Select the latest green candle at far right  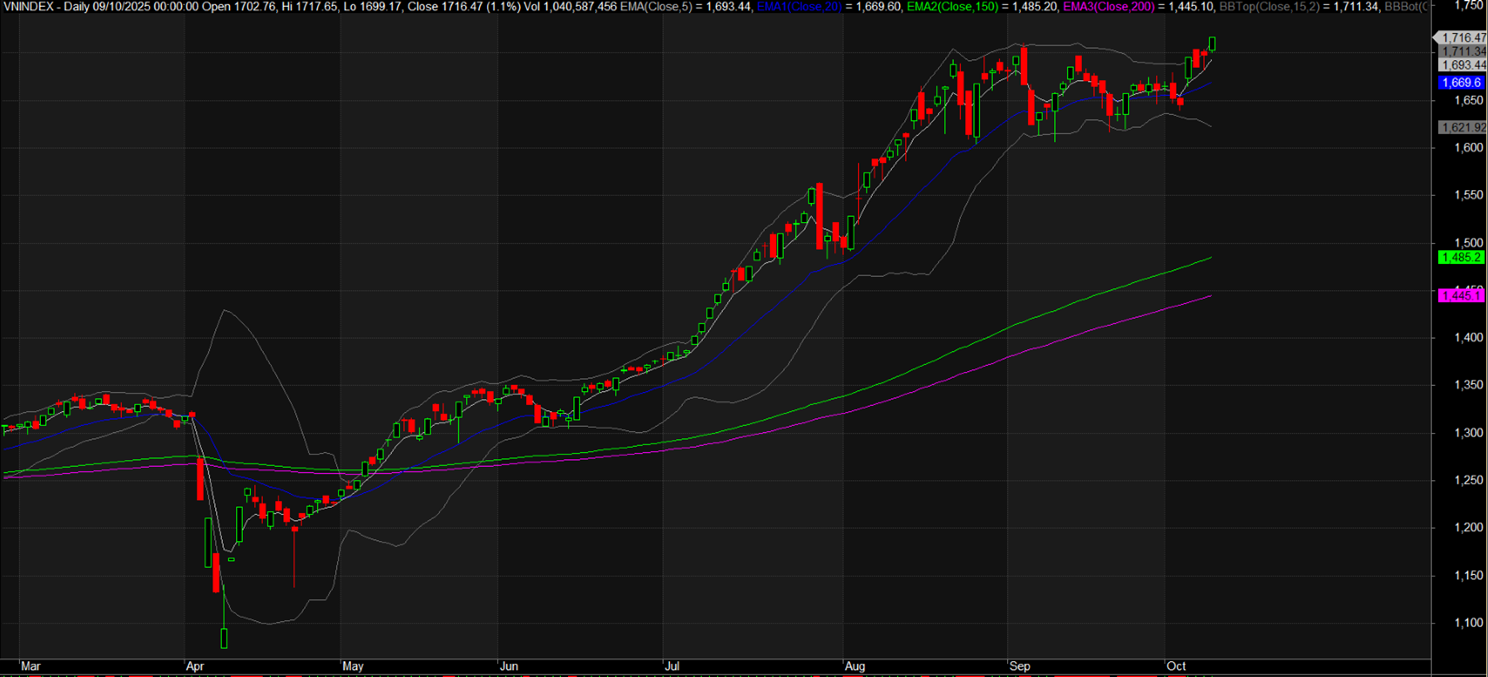pyautogui.click(x=1213, y=43)
